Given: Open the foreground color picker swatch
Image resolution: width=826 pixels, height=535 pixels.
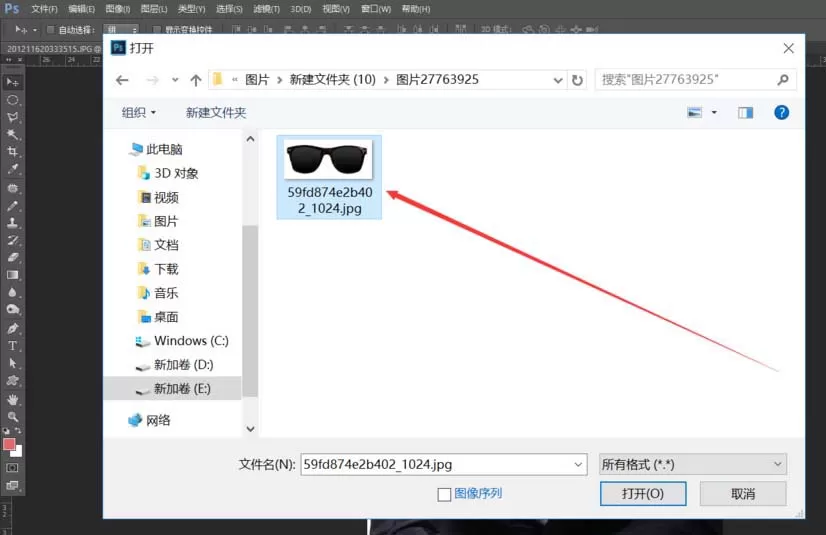Looking at the screenshot, I should (x=9, y=444).
